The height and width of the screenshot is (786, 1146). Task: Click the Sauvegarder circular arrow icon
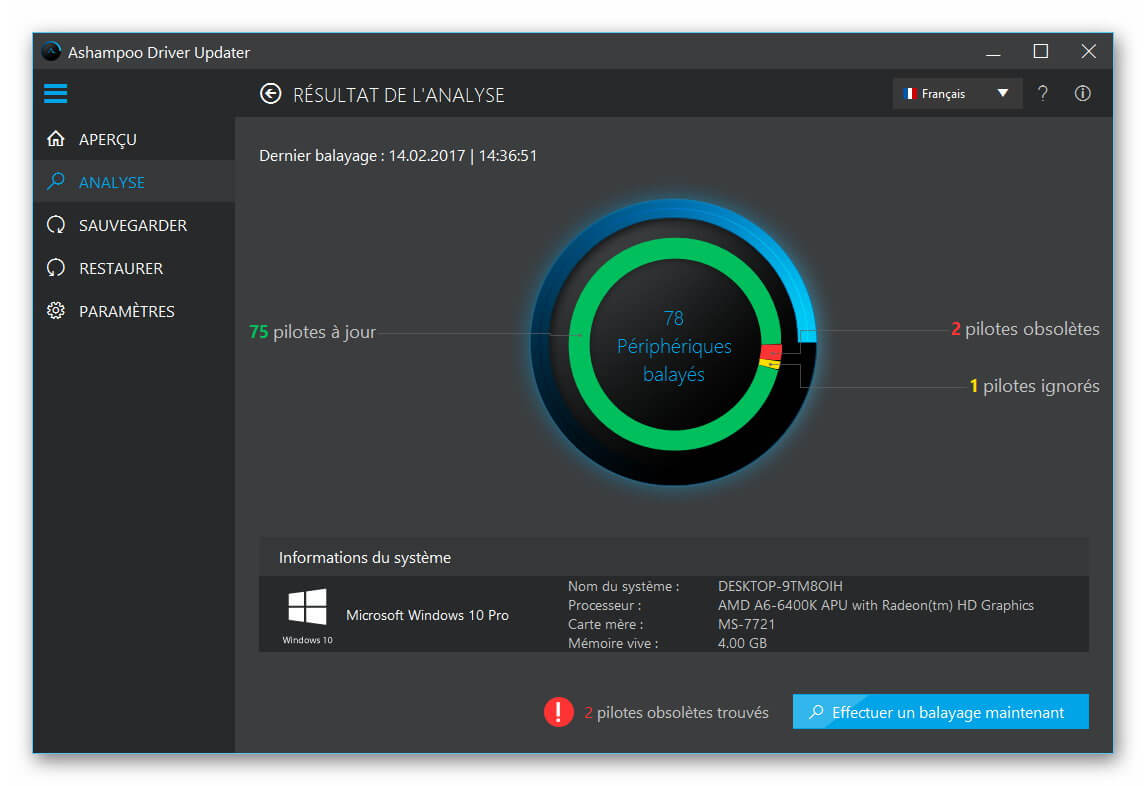point(56,224)
